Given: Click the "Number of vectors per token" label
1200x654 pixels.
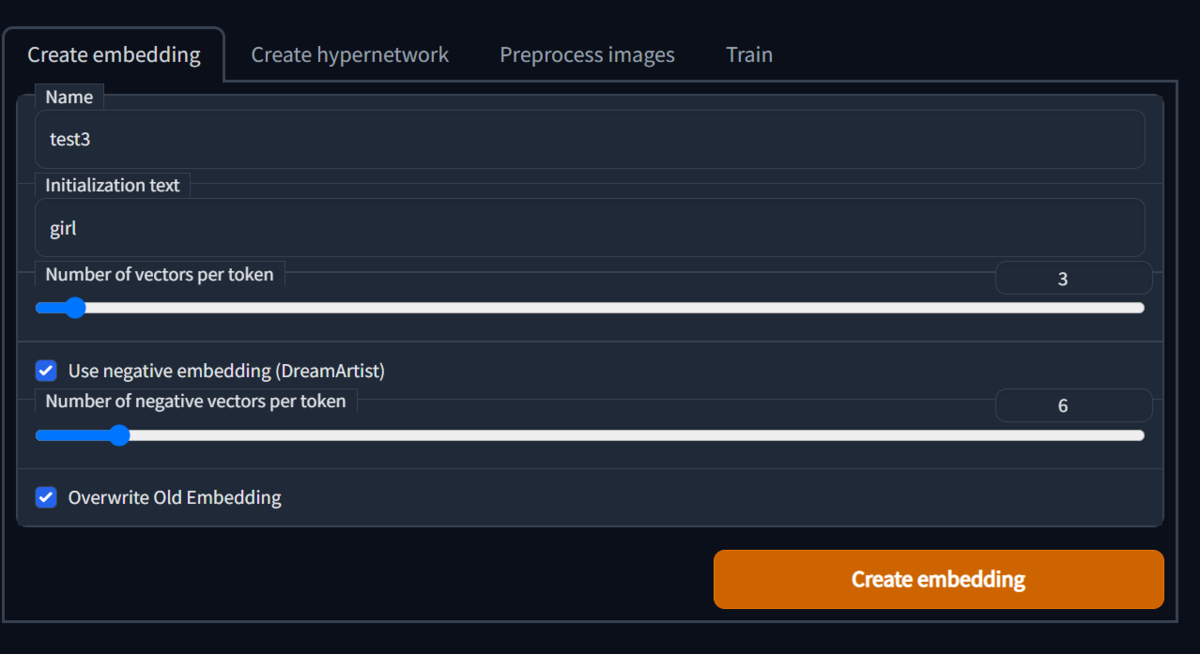Looking at the screenshot, I should click(x=159, y=274).
